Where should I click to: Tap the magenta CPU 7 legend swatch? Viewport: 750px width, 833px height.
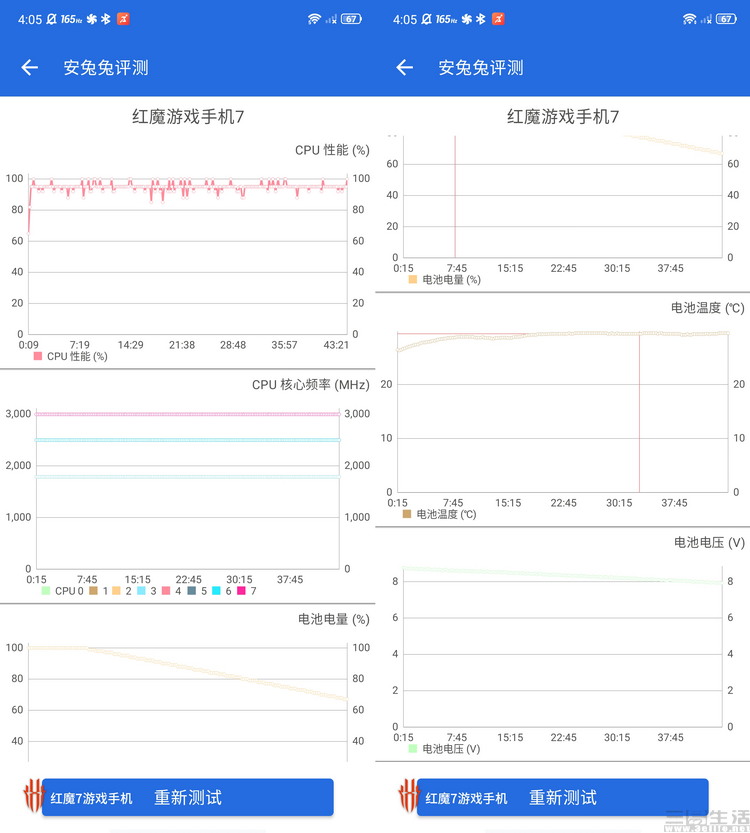pyautogui.click(x=241, y=591)
